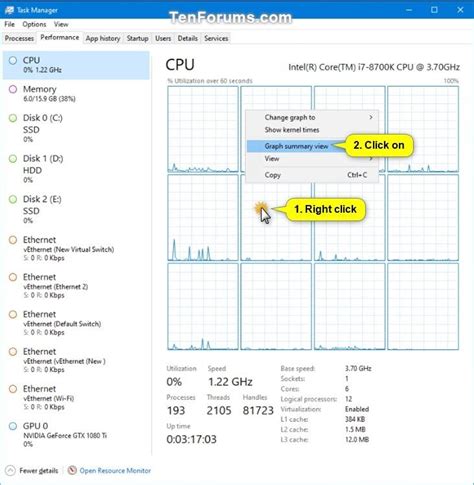Click the Virtualization Enabled value
The height and width of the screenshot is (485, 474).
(x=357, y=409)
